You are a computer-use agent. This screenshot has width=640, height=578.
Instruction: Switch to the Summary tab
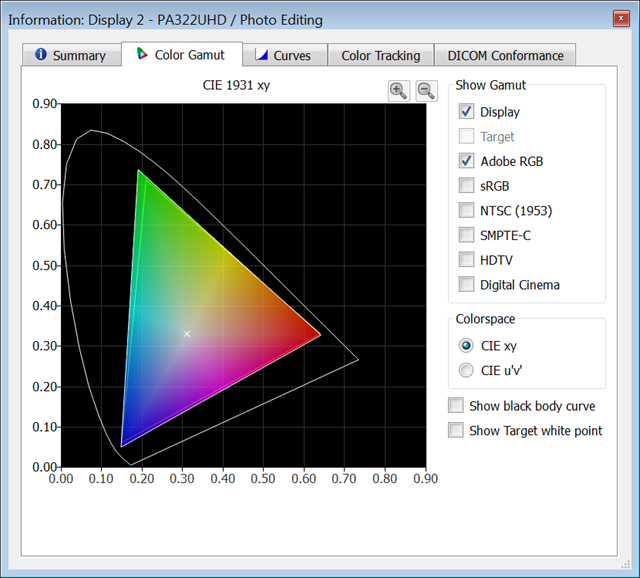(70, 56)
